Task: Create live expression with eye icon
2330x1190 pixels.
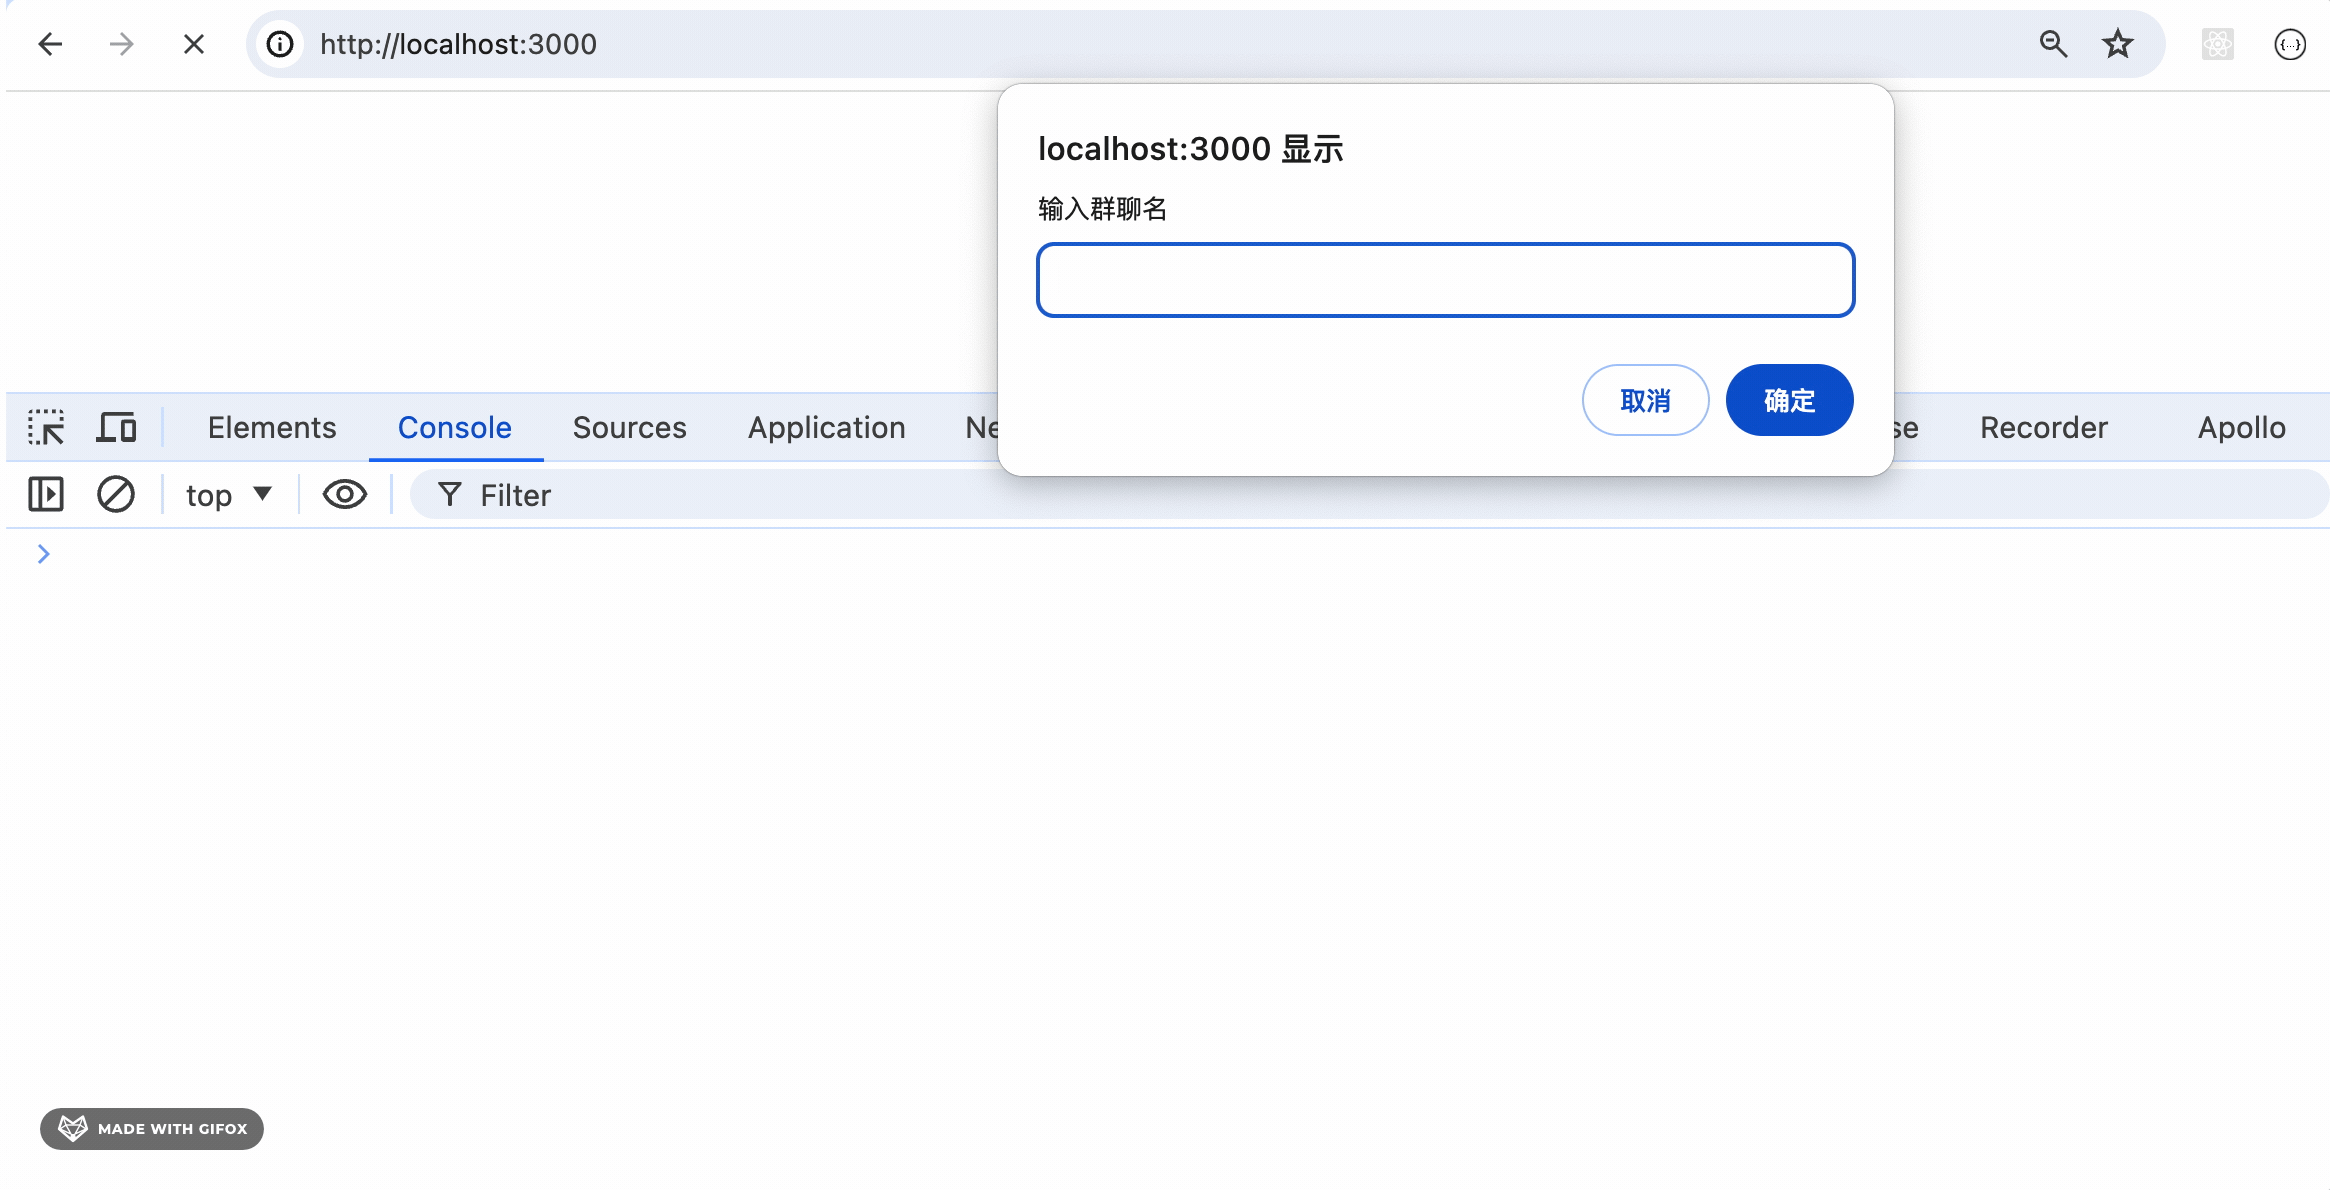Action: click(344, 495)
